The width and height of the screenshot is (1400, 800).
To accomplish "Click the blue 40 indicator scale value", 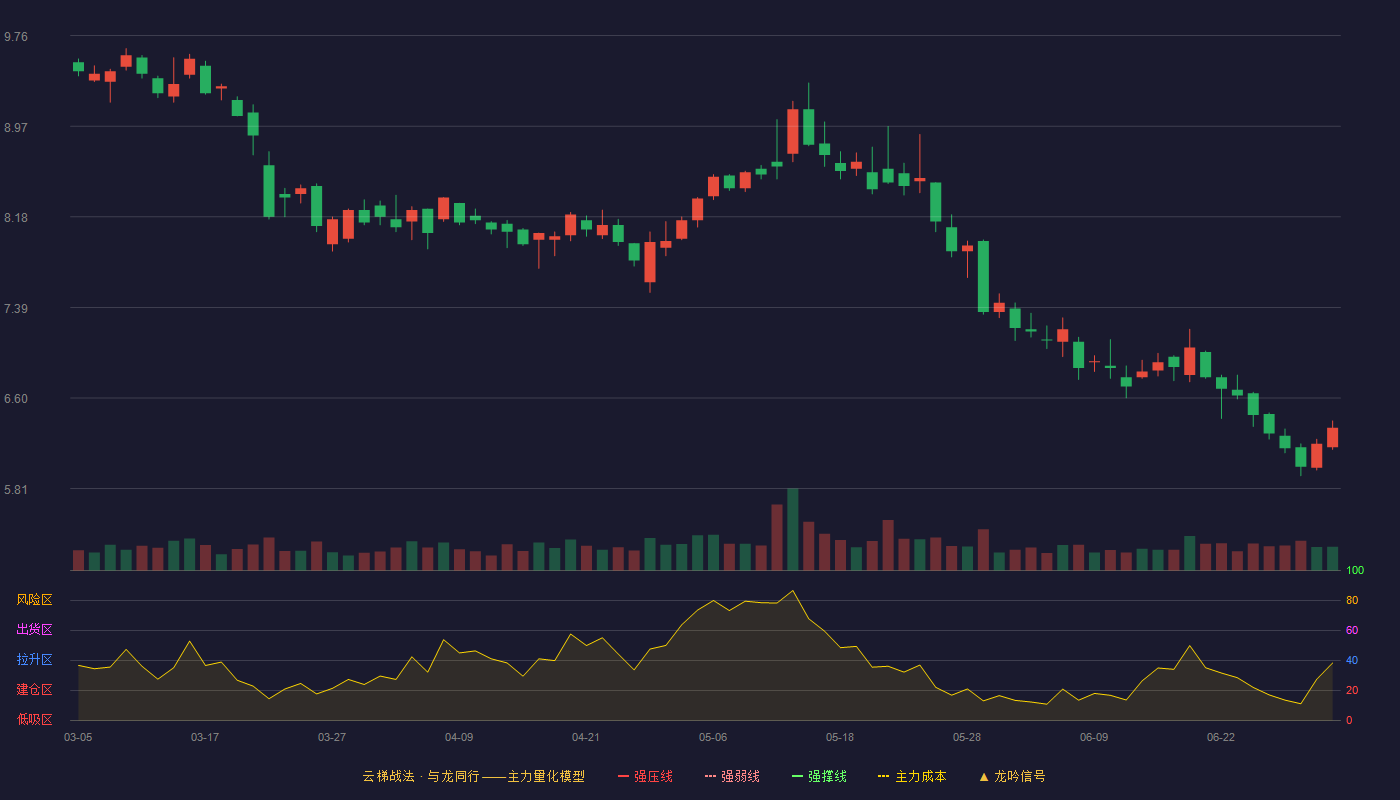I will [x=1352, y=660].
